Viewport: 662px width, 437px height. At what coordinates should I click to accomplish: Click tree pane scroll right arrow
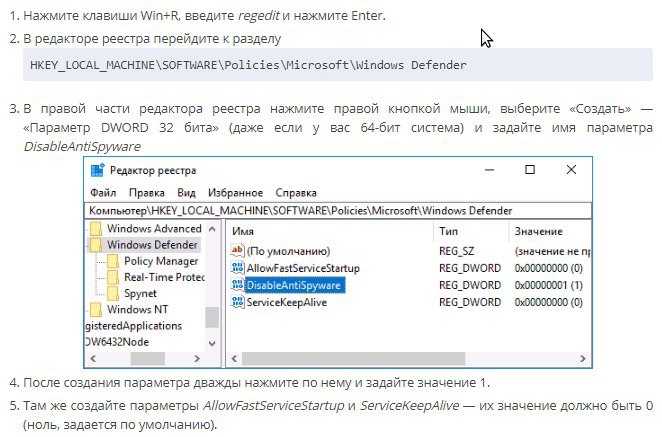point(197,358)
